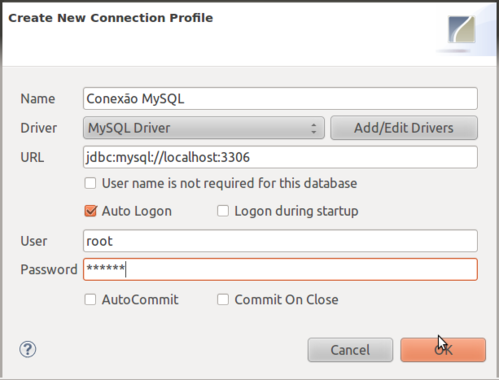The height and width of the screenshot is (380, 499).
Task: Click the 'Create New Connection Profile' title
Action: pyautogui.click(x=110, y=18)
